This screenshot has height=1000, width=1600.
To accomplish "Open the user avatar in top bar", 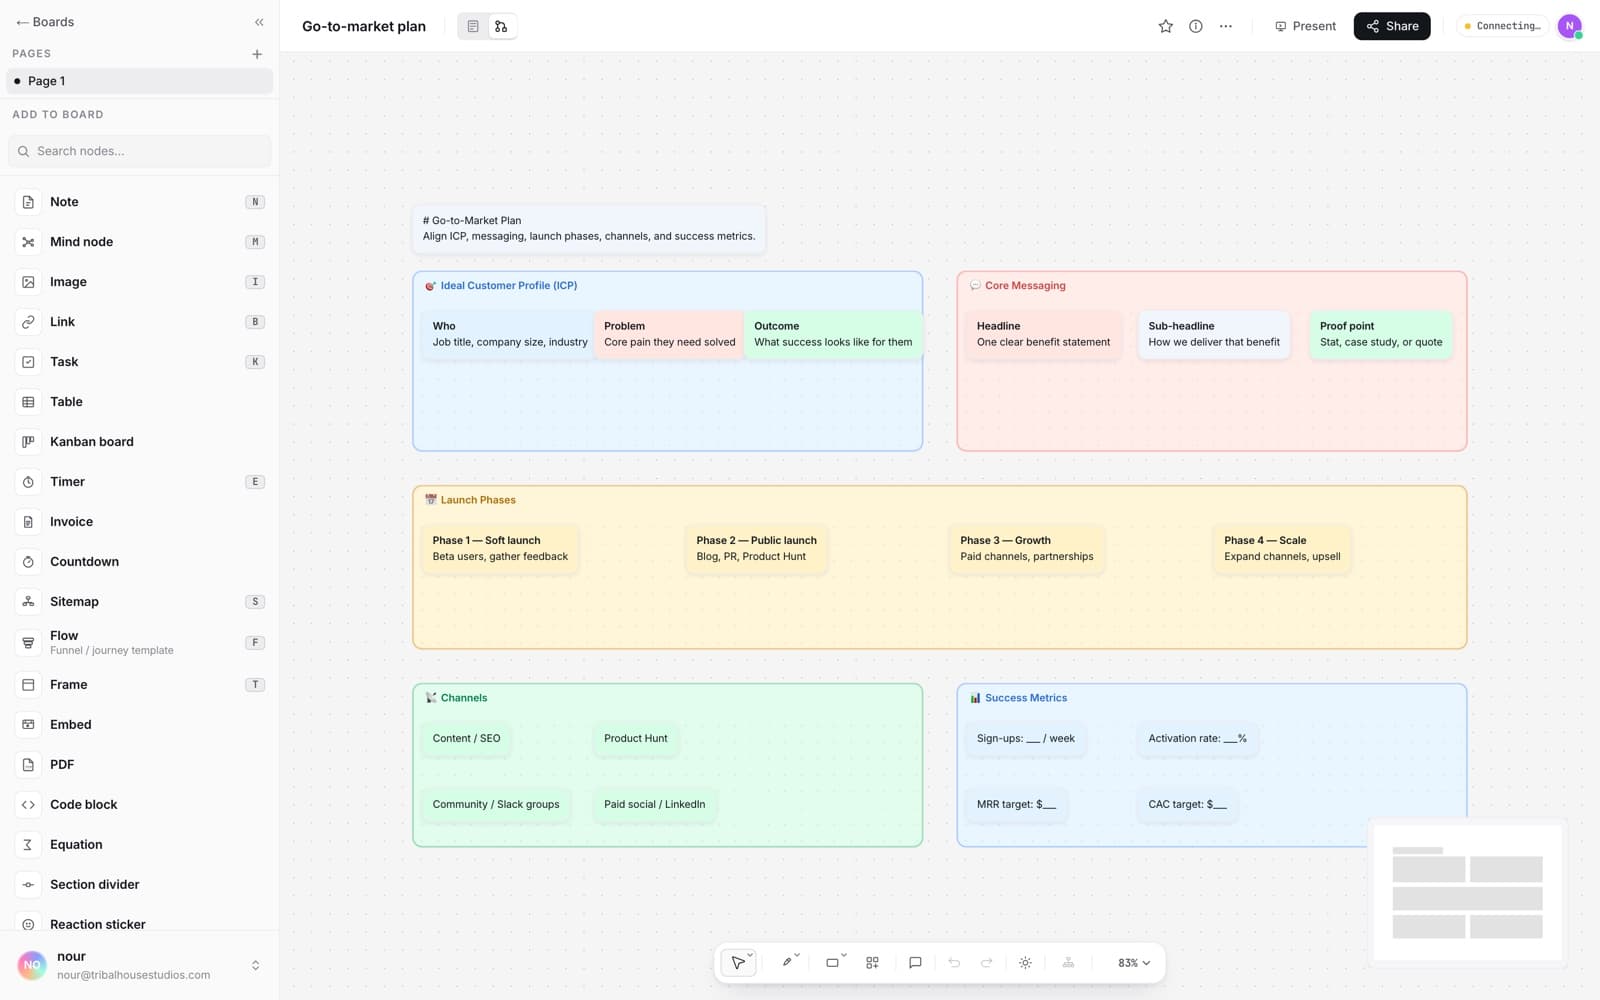I will tap(1570, 26).
